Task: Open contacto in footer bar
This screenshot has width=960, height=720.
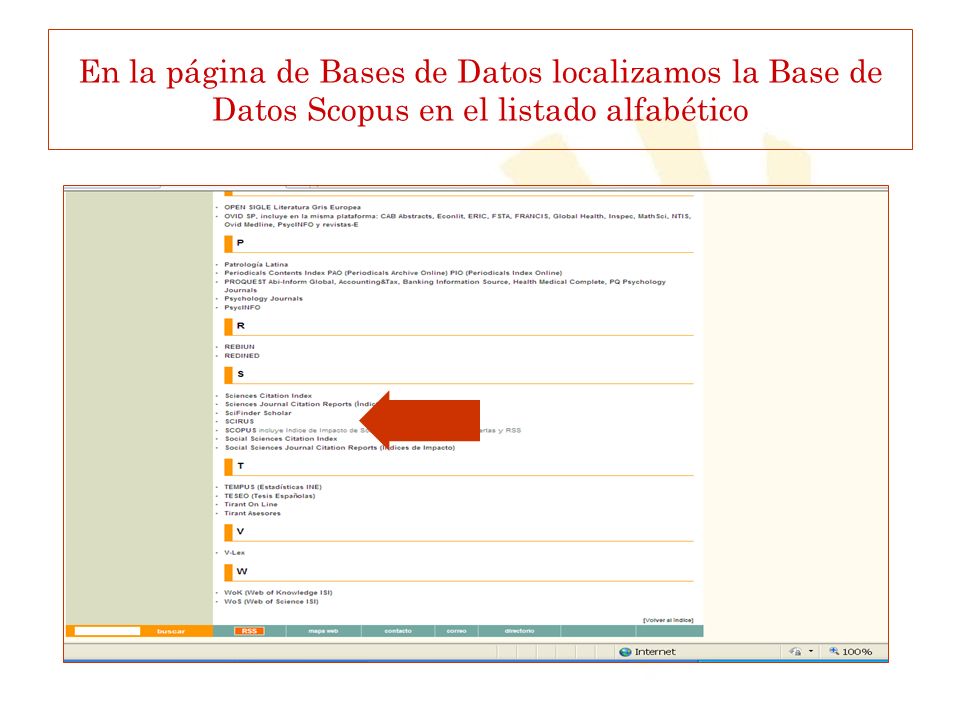Action: click(x=398, y=631)
